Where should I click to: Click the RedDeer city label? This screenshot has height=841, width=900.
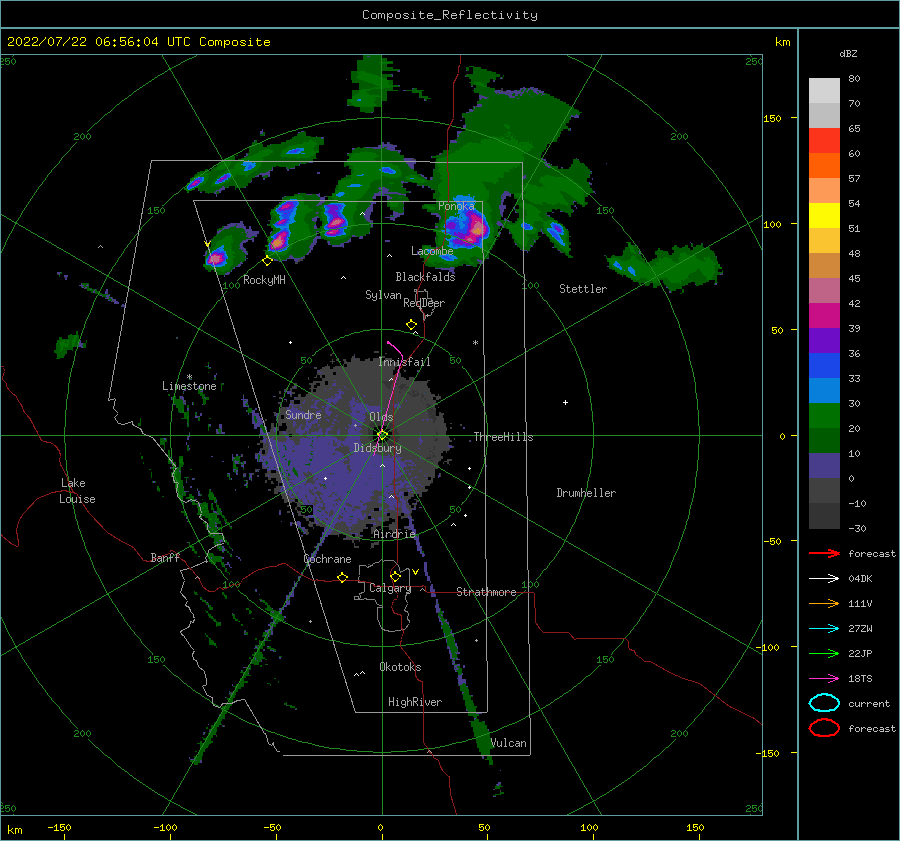click(x=424, y=303)
